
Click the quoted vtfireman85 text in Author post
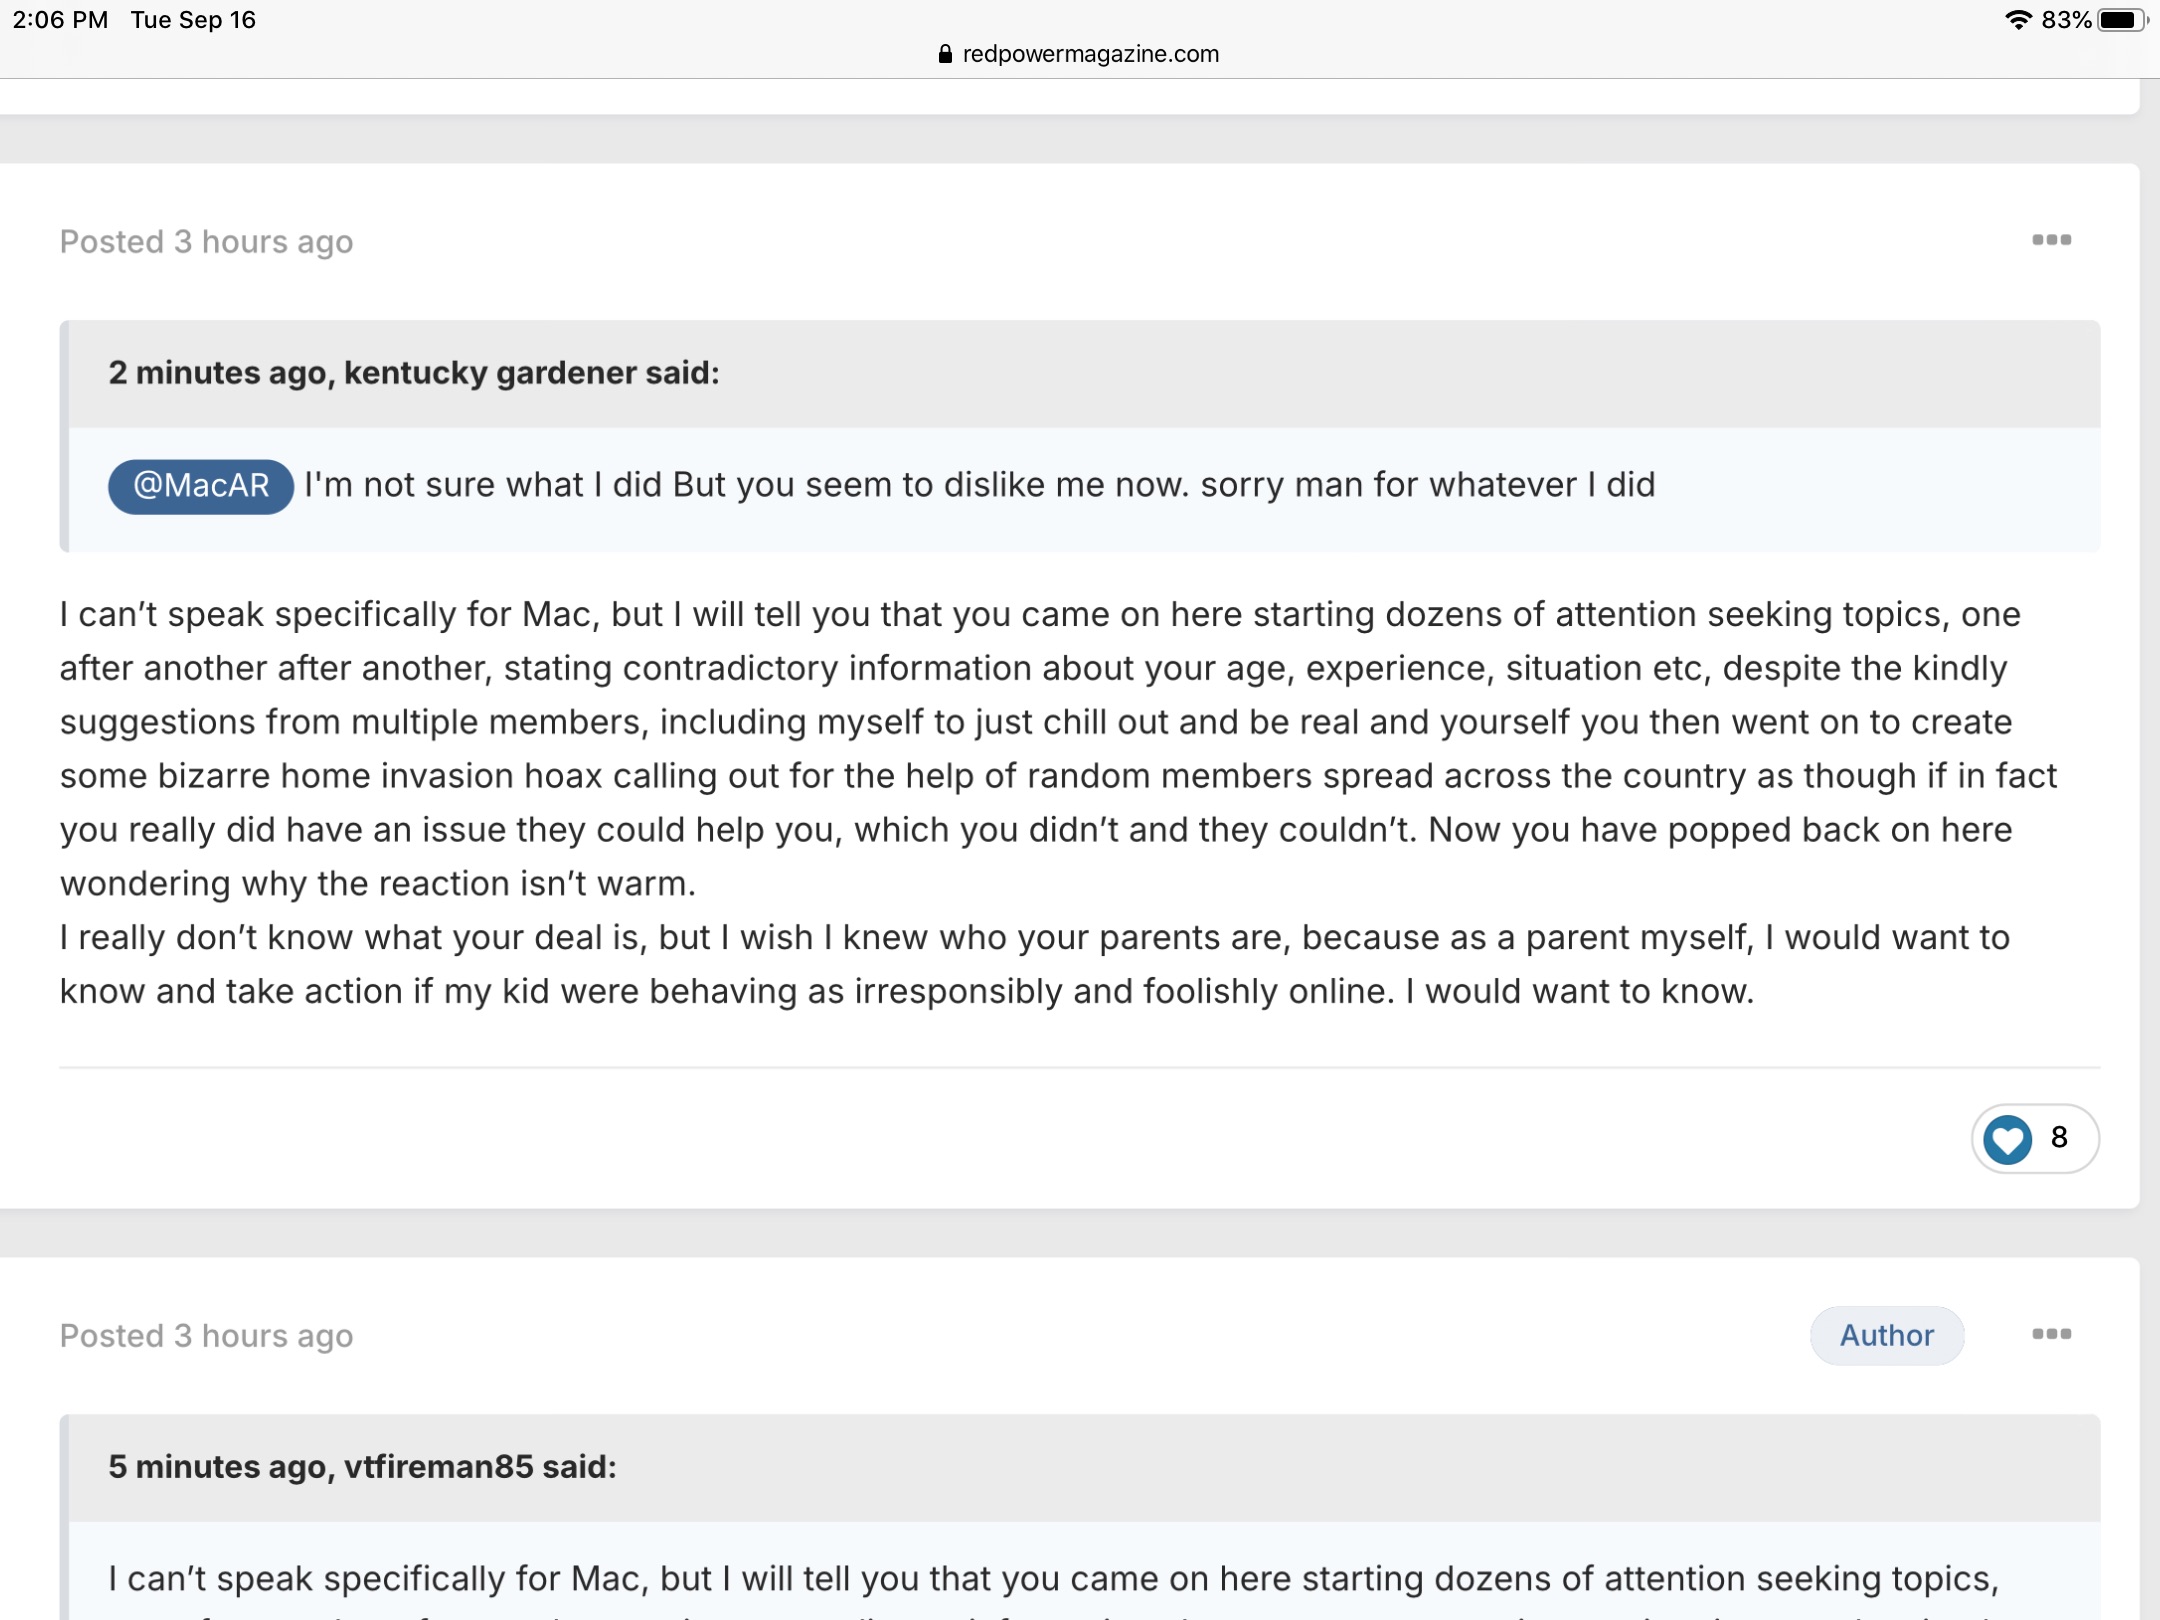(x=1054, y=1579)
